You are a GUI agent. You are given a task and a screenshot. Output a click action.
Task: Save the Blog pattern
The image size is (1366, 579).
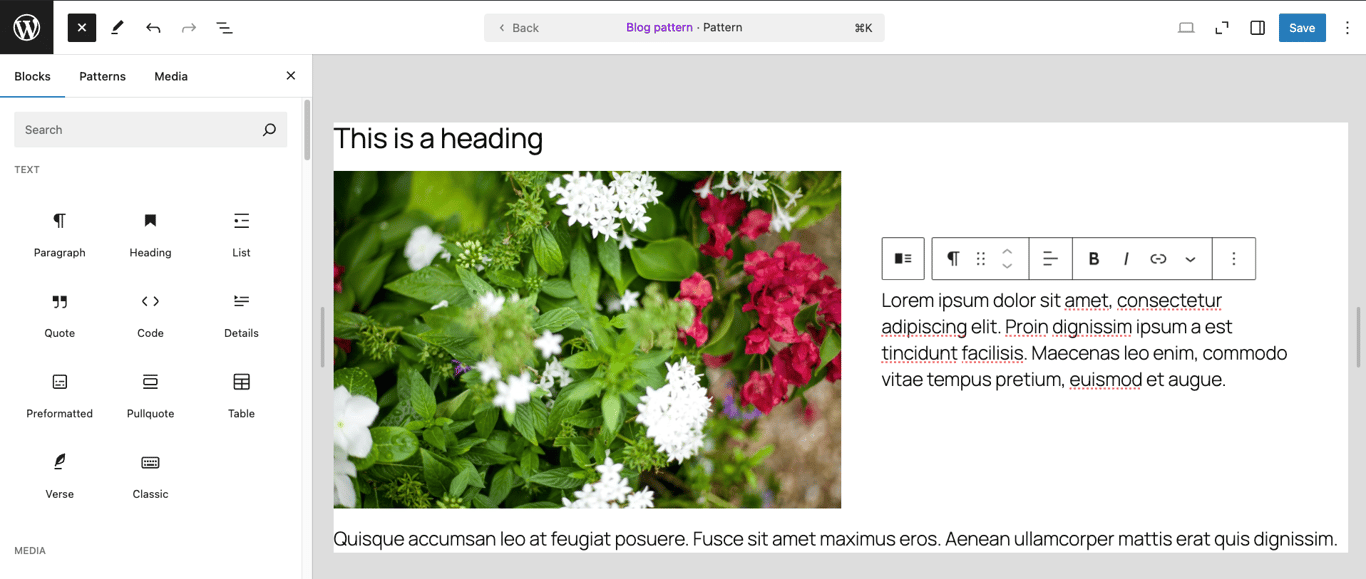[x=1302, y=27]
